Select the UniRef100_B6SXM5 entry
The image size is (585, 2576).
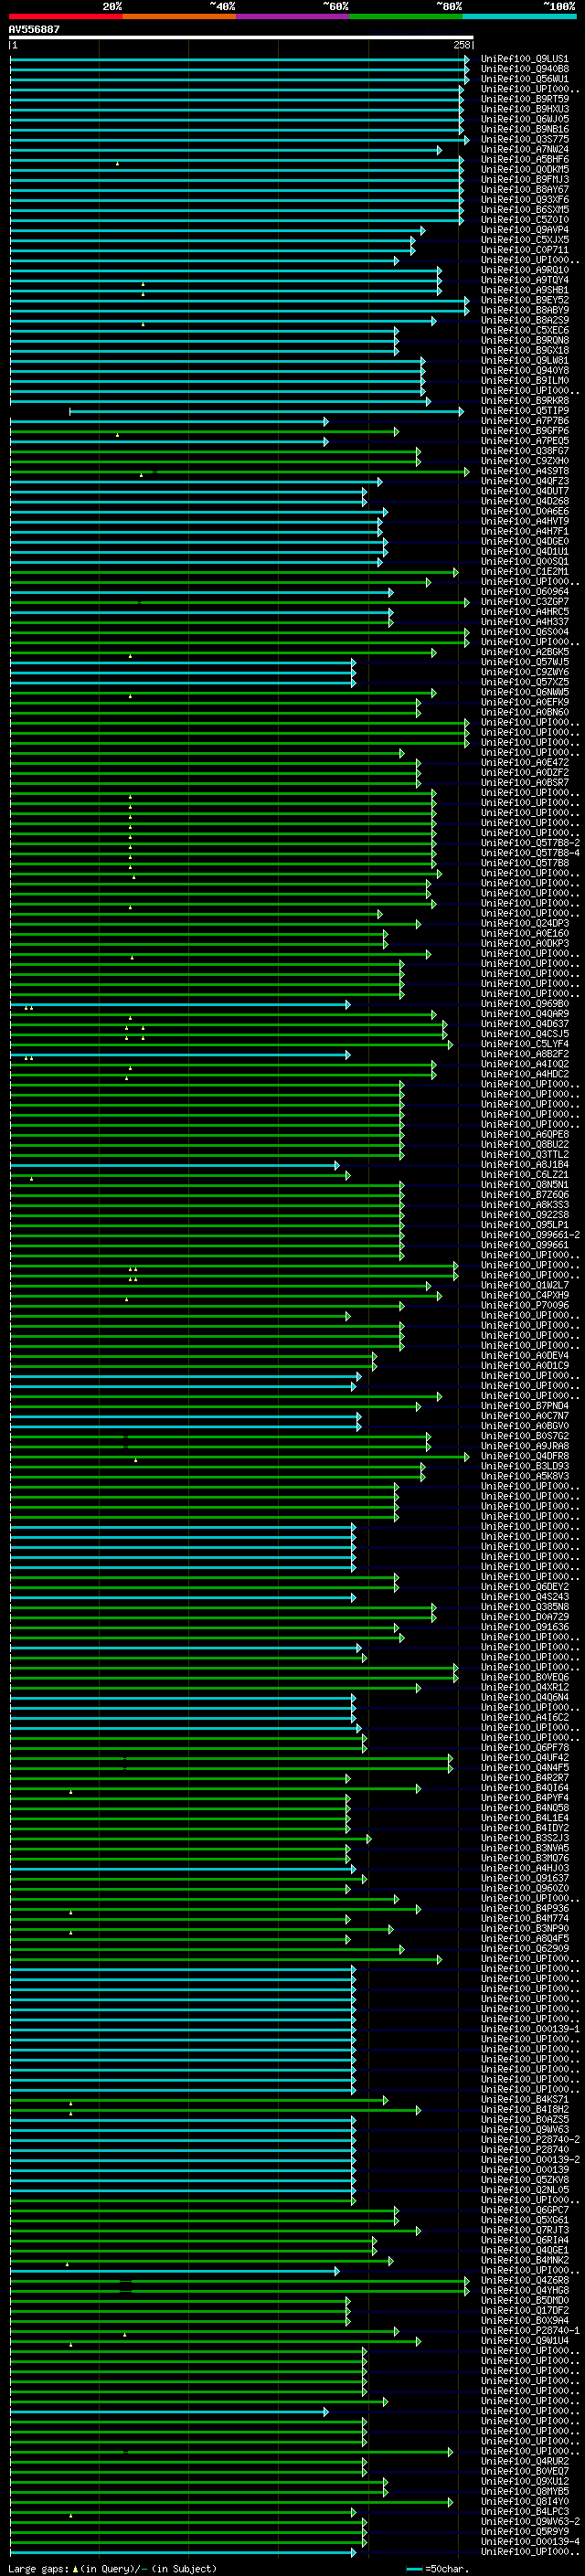525,210
